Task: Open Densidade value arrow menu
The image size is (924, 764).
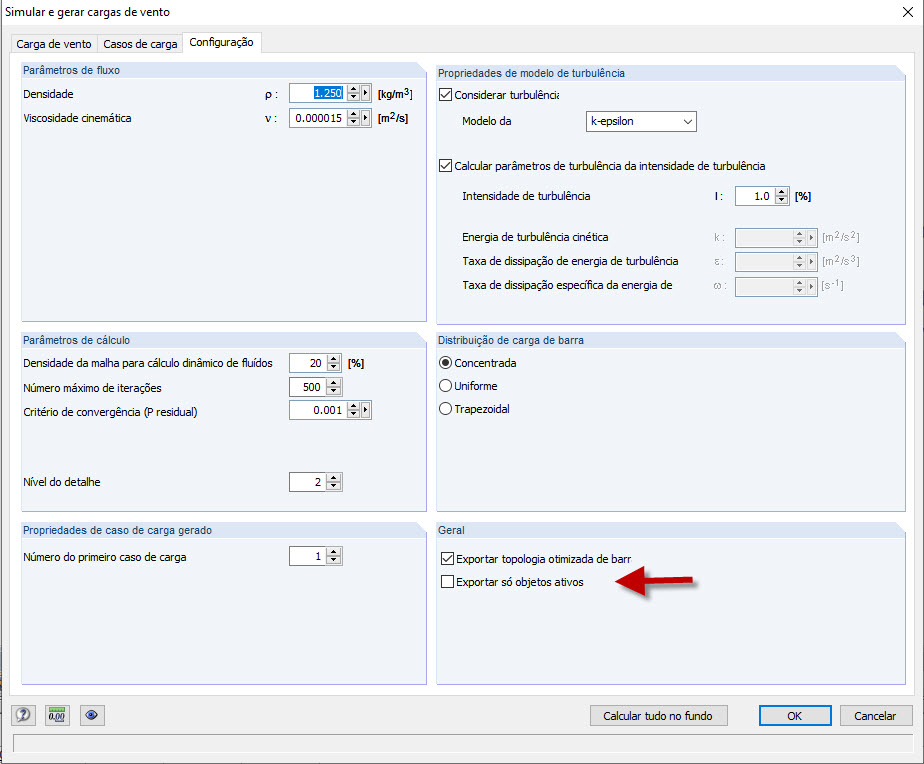Action: tap(366, 93)
